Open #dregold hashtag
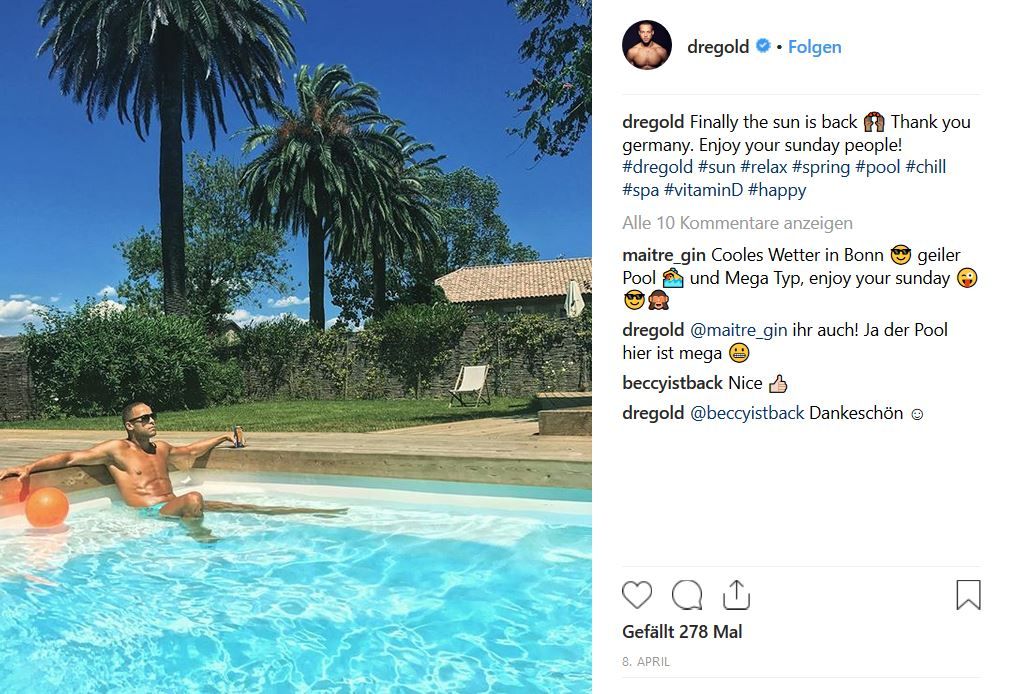The width and height of the screenshot is (1010, 694). (x=657, y=167)
